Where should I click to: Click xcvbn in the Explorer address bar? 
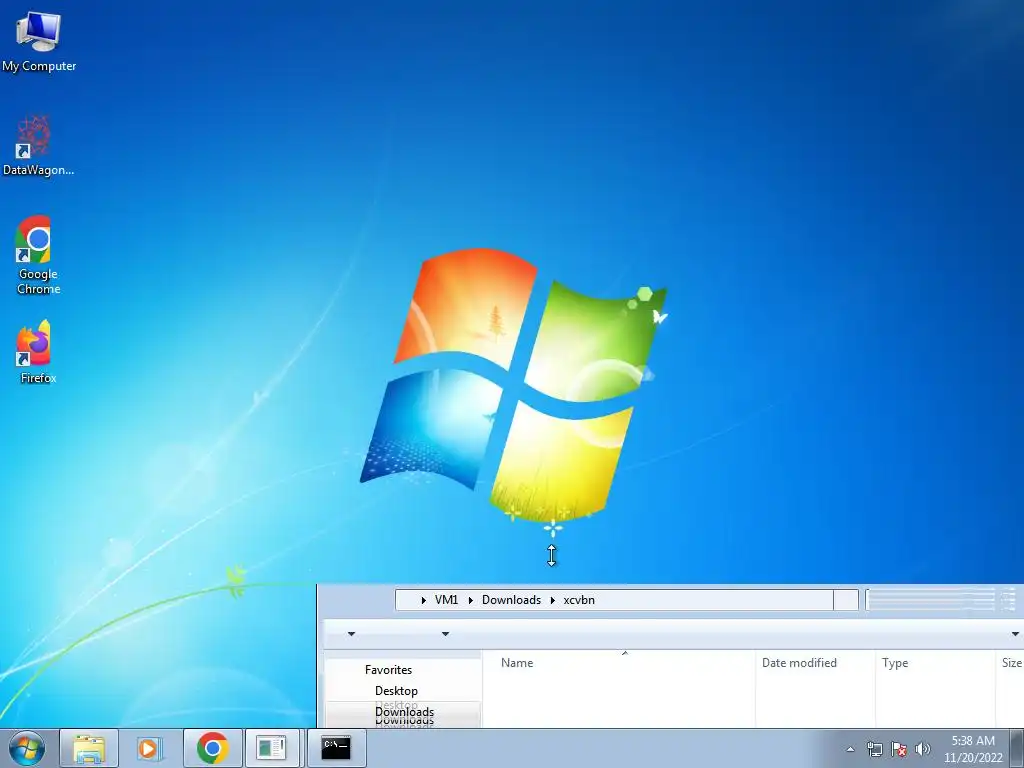[x=579, y=600]
